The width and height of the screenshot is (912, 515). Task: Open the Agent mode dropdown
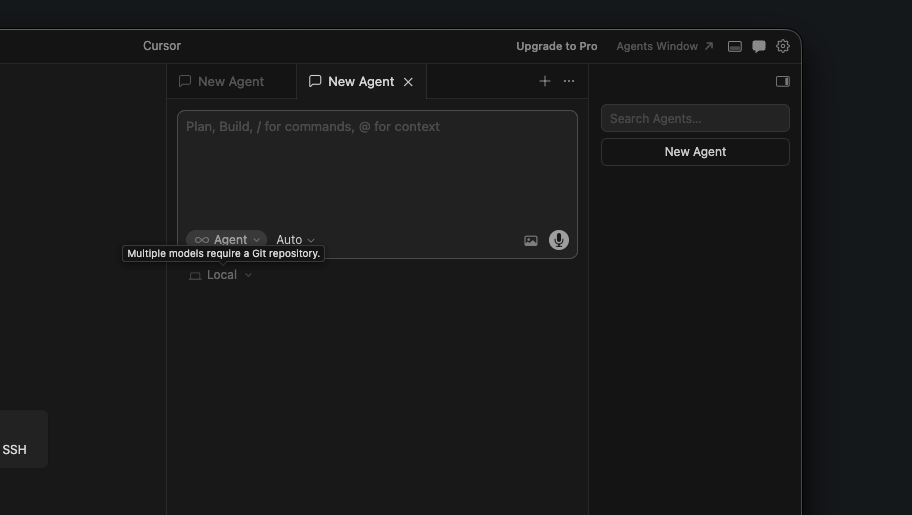pos(227,239)
